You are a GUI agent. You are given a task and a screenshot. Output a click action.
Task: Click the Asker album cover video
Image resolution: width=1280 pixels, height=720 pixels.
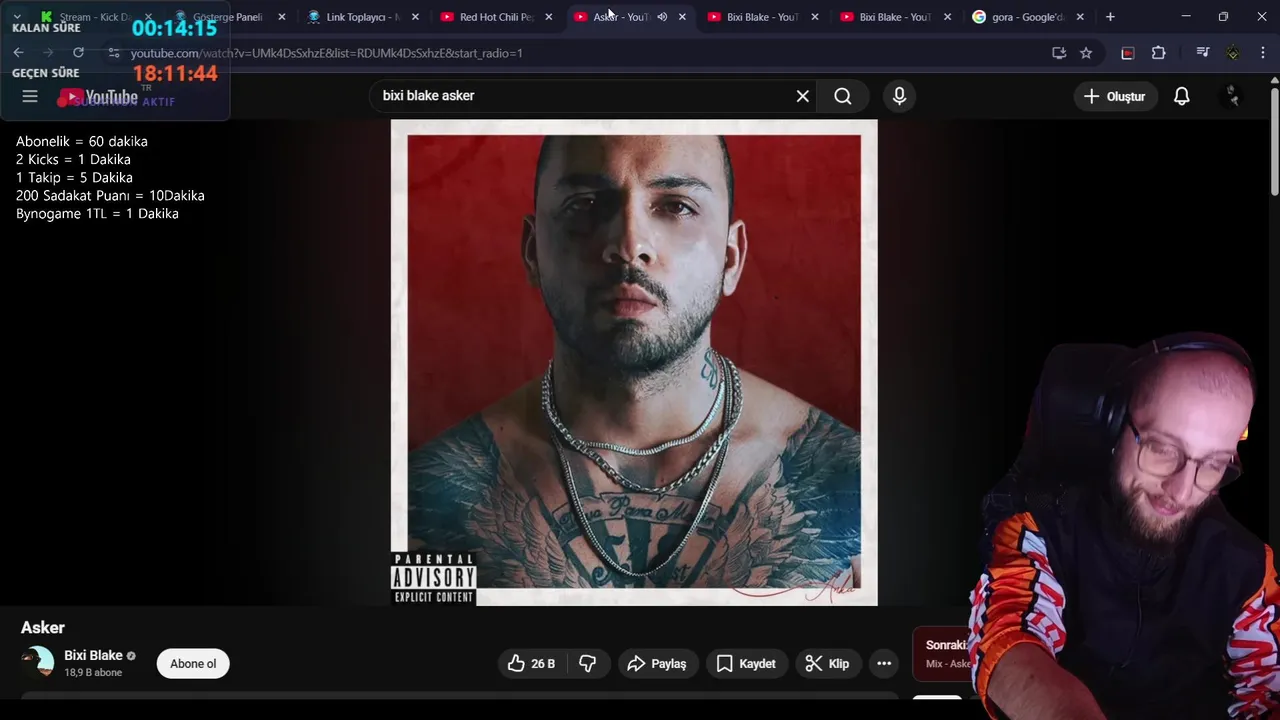tap(634, 362)
